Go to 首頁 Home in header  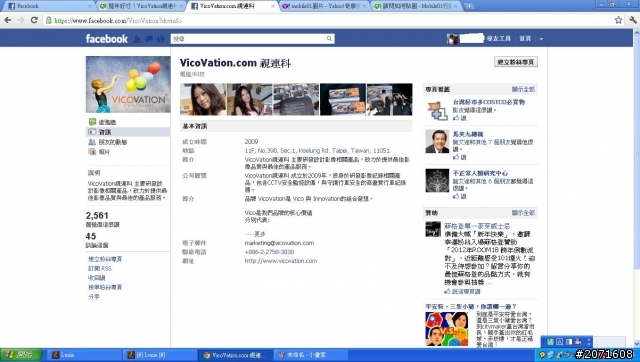pyautogui.click(x=525, y=39)
